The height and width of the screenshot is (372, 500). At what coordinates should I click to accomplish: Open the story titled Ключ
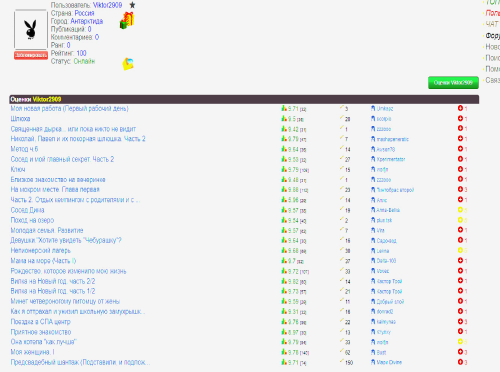[x=18, y=169]
